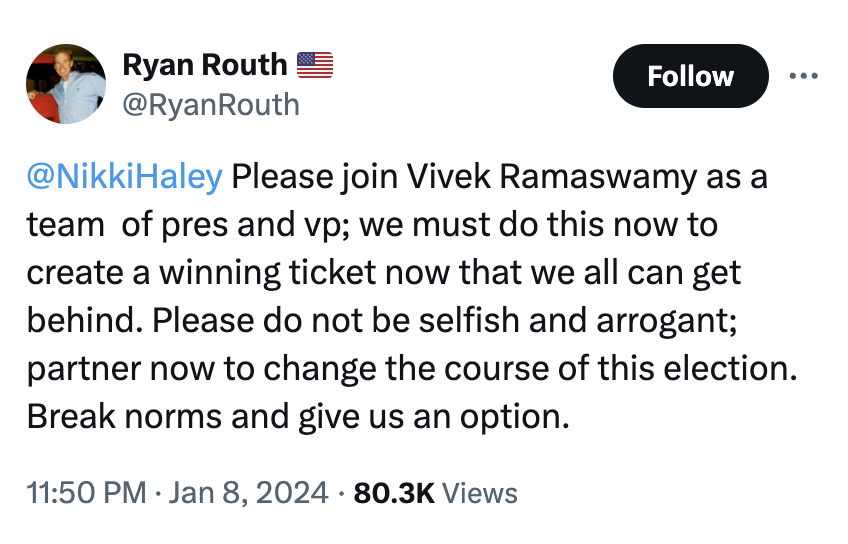848x544 pixels.
Task: Open the @NikkiHaley mention link
Action: pyautogui.click(x=124, y=178)
